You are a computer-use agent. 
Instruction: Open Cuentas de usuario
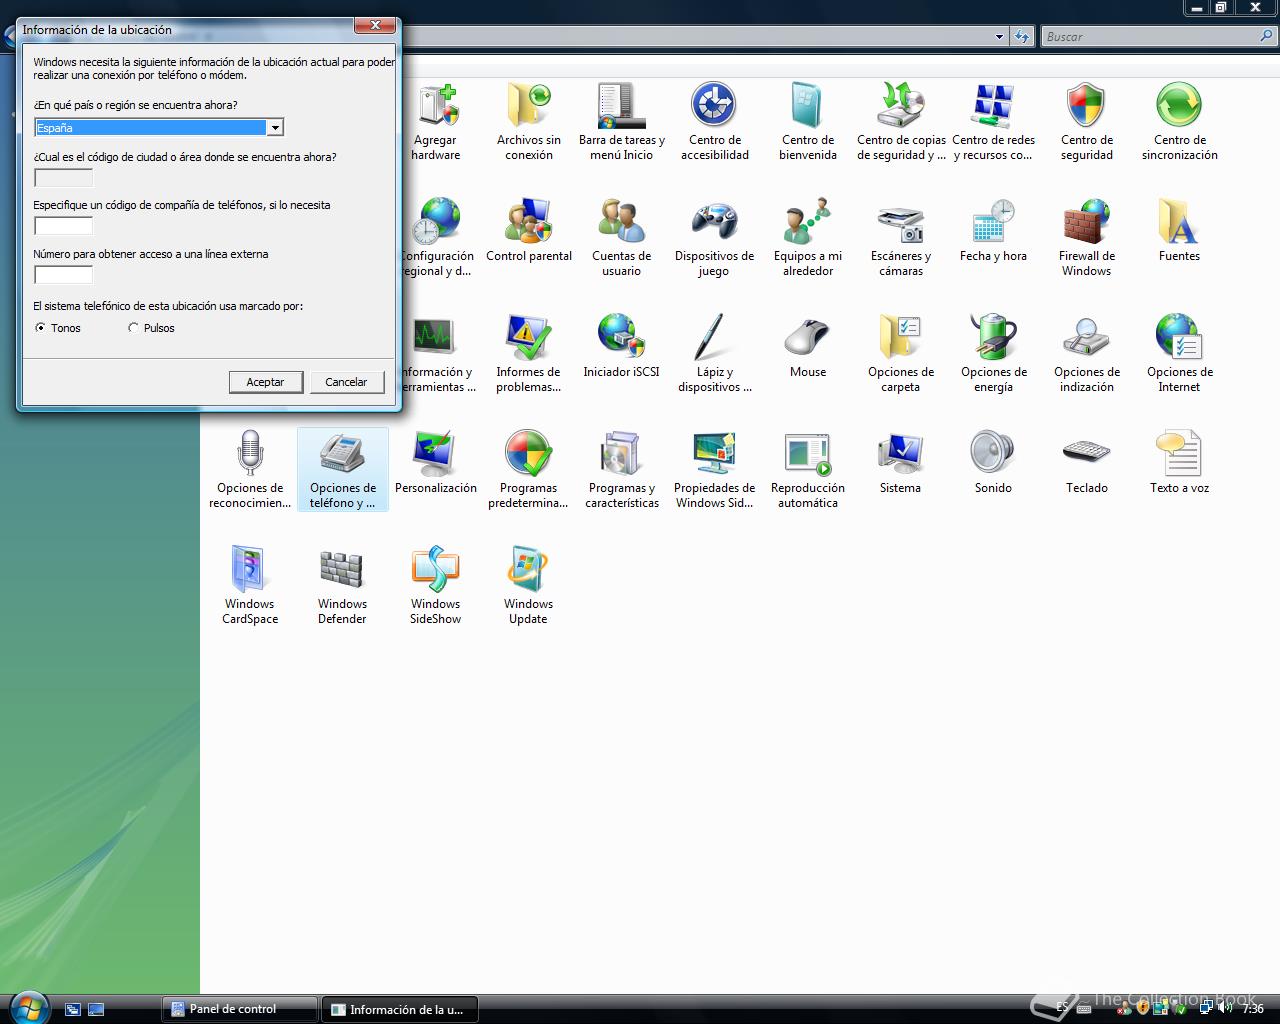(x=622, y=238)
